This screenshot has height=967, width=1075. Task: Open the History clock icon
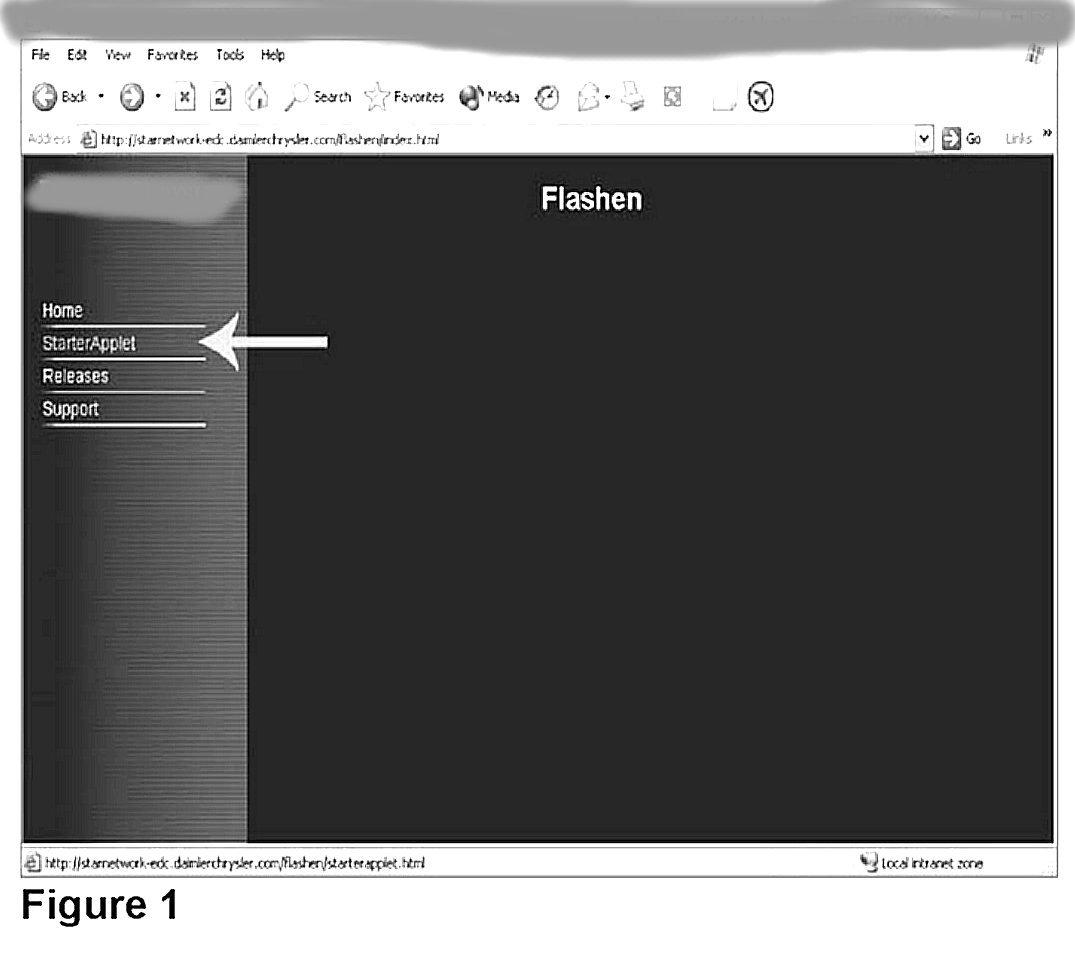point(547,97)
